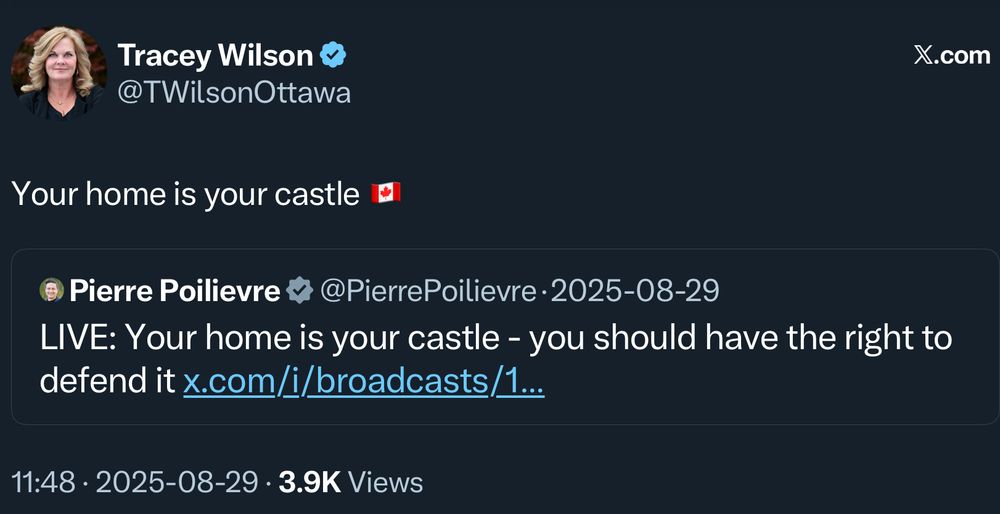Click the "Views" label
The image size is (1000, 514).
point(386,482)
